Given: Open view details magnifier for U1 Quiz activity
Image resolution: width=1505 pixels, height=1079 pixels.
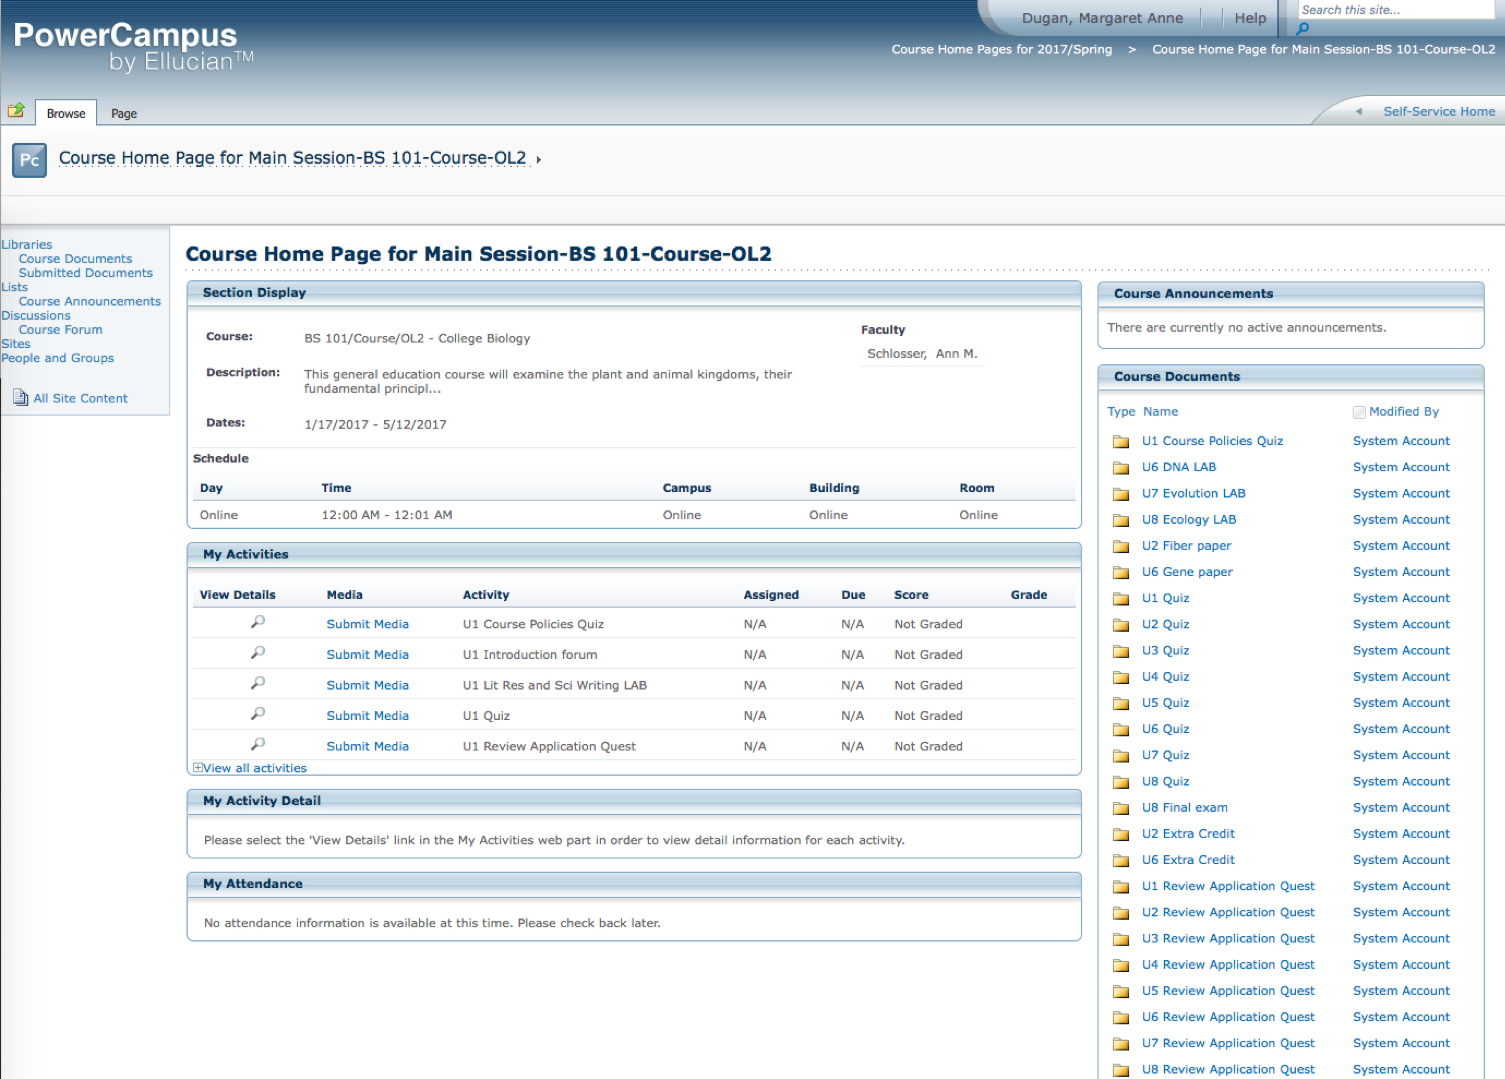Looking at the screenshot, I should 258,714.
